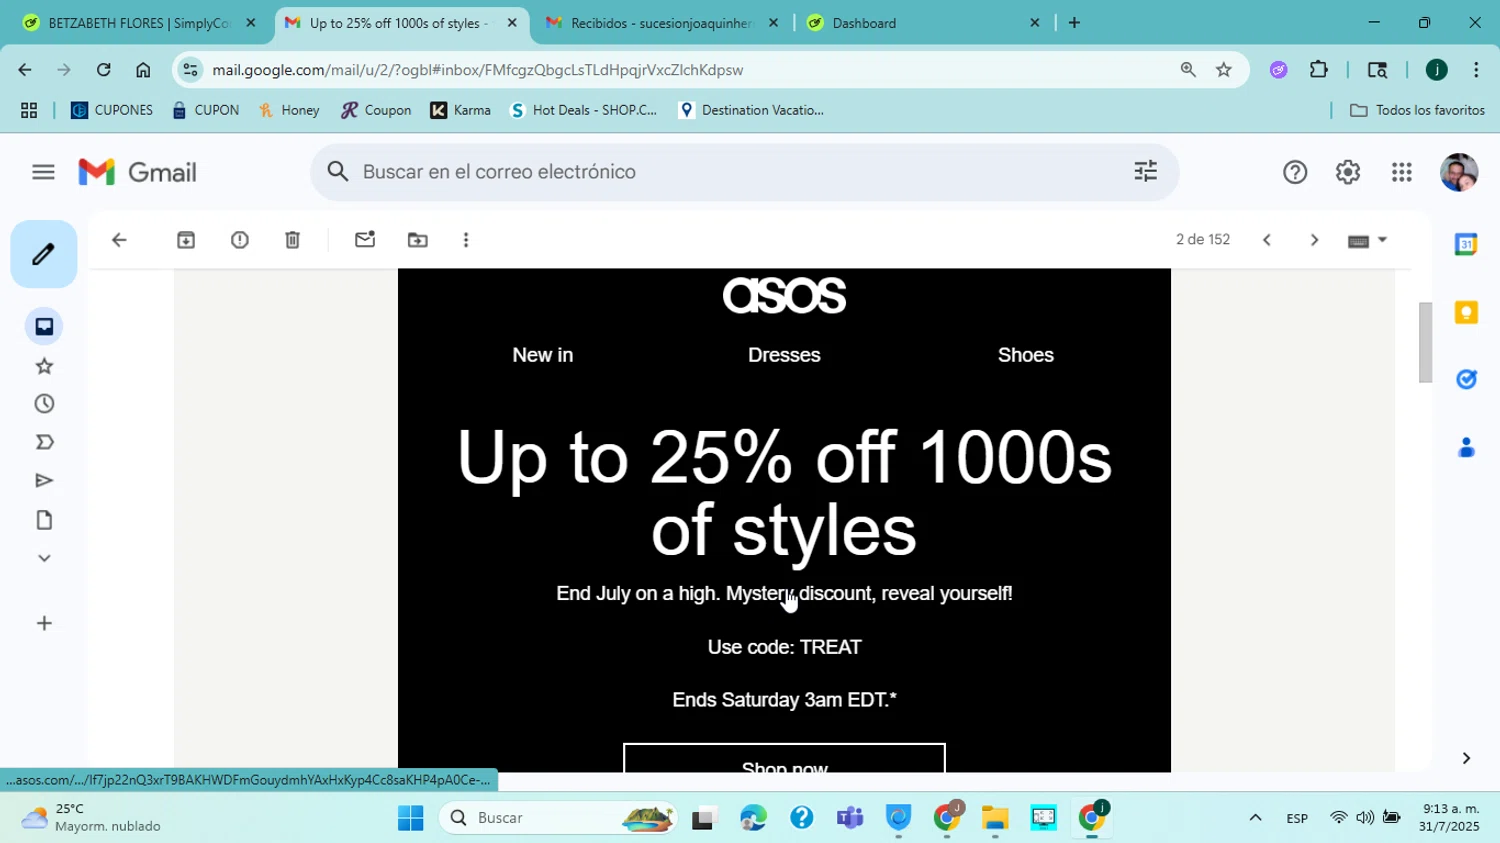This screenshot has height=843, width=1500.
Task: Open Contacts side panel
Action: [1466, 447]
